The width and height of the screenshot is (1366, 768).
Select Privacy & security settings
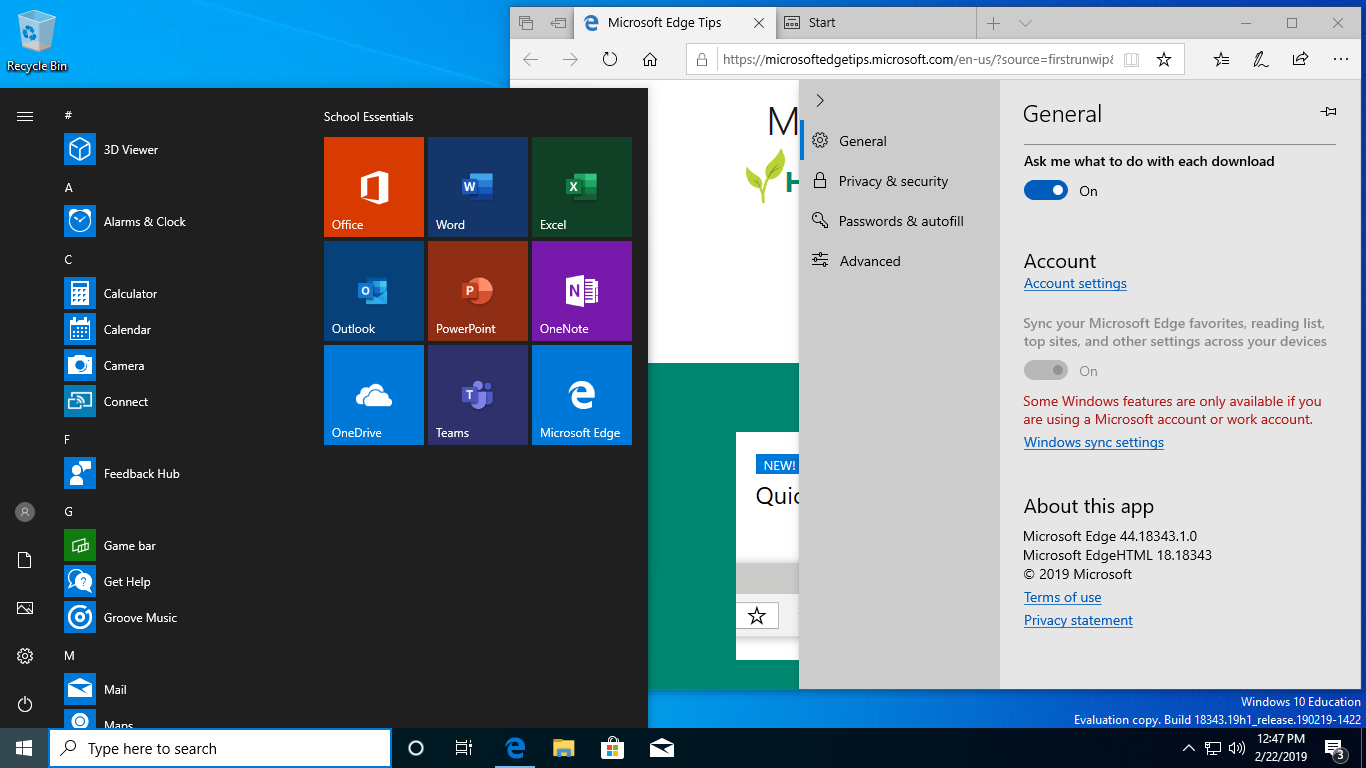tap(900, 181)
